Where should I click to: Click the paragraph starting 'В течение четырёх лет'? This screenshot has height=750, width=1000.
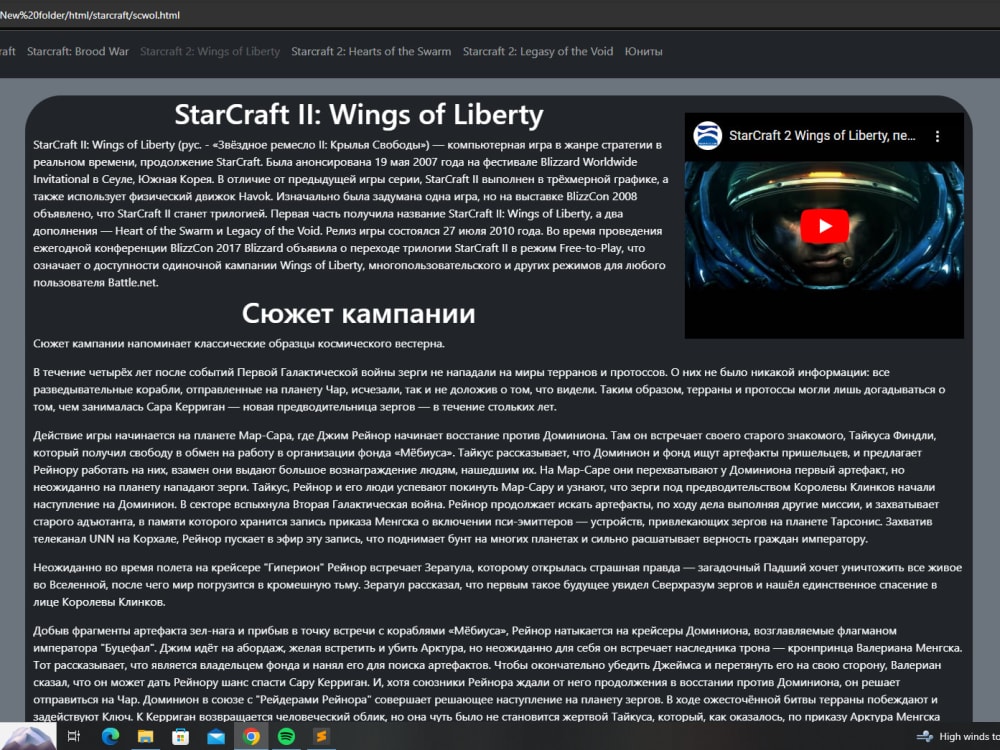point(489,390)
